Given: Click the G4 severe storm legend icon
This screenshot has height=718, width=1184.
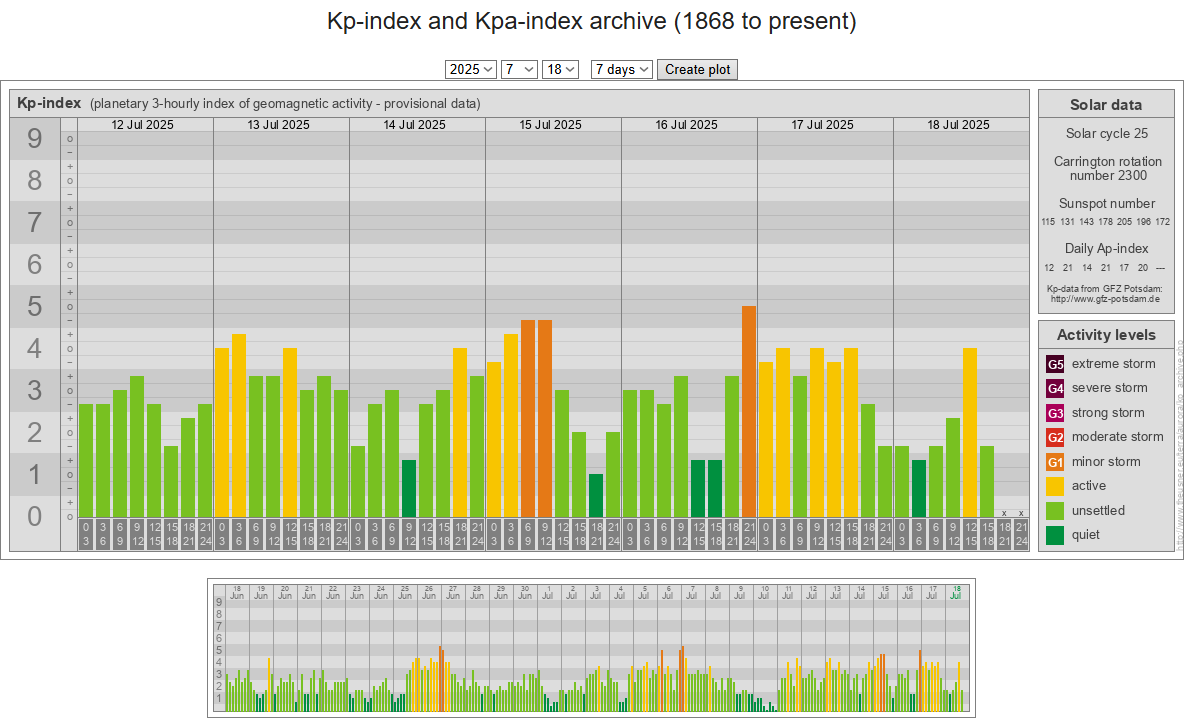Looking at the screenshot, I should pos(1055,388).
